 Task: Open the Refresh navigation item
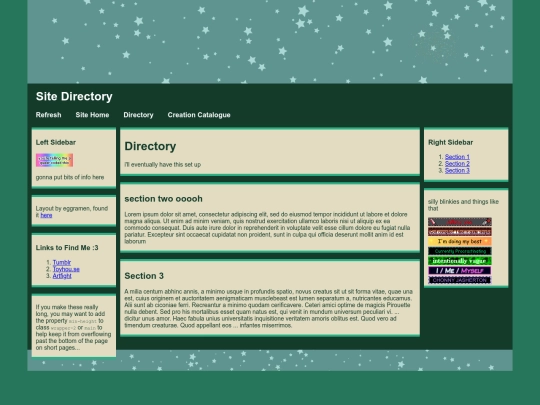49,115
